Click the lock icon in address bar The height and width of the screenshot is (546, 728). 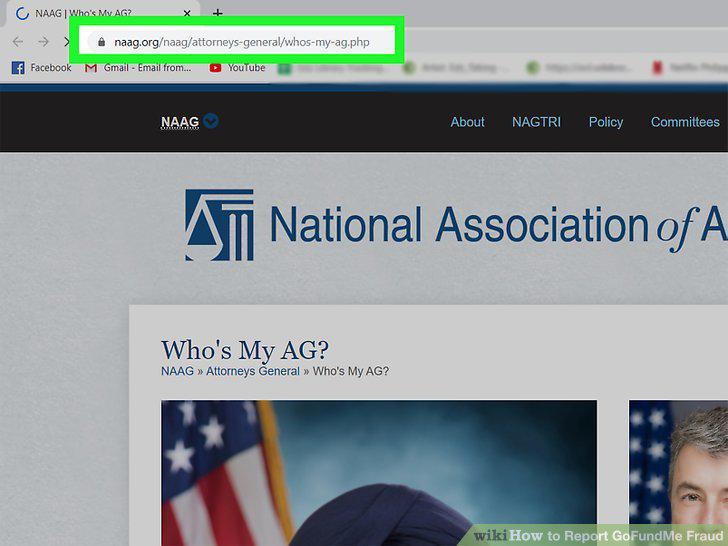(x=101, y=42)
